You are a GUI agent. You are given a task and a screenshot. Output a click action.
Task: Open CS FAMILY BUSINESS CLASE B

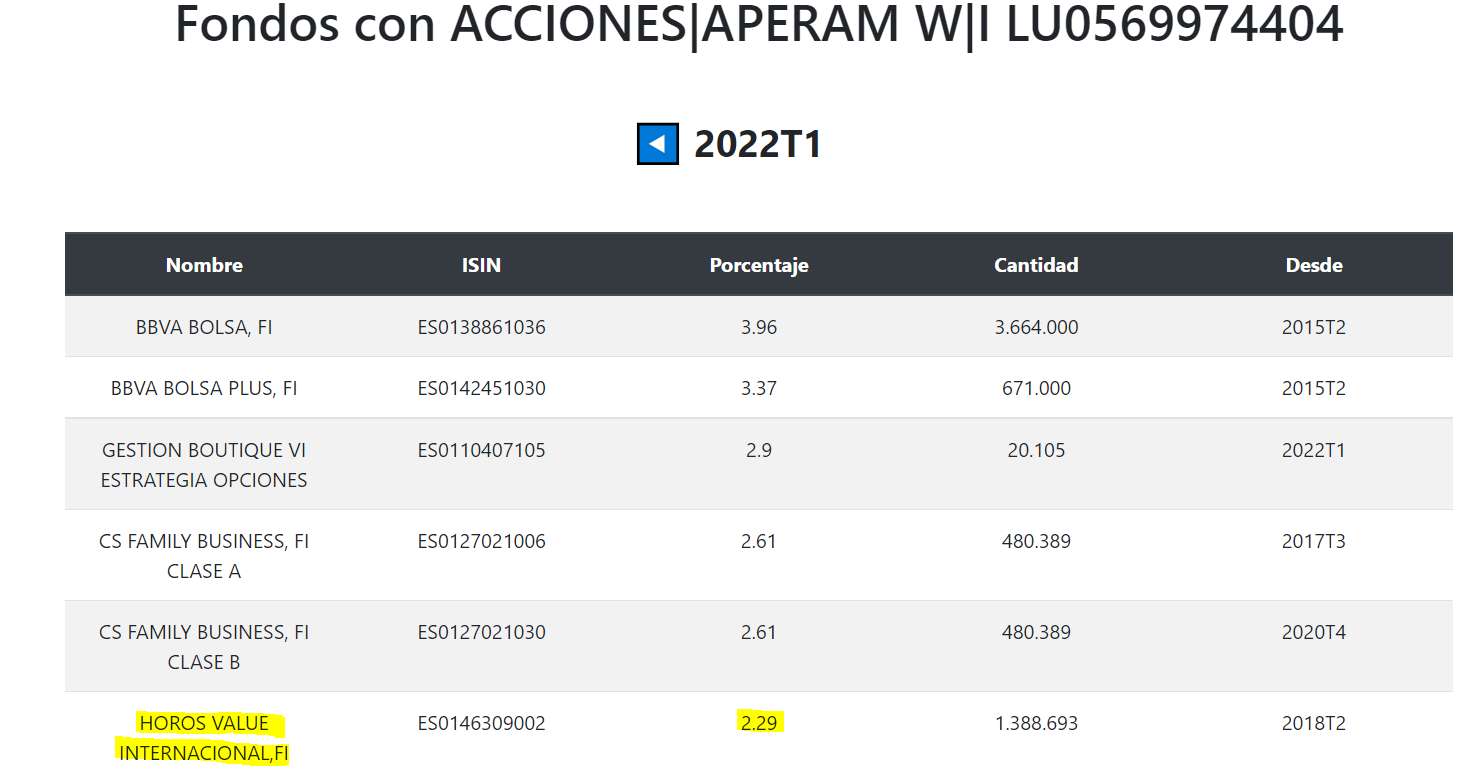(x=204, y=647)
